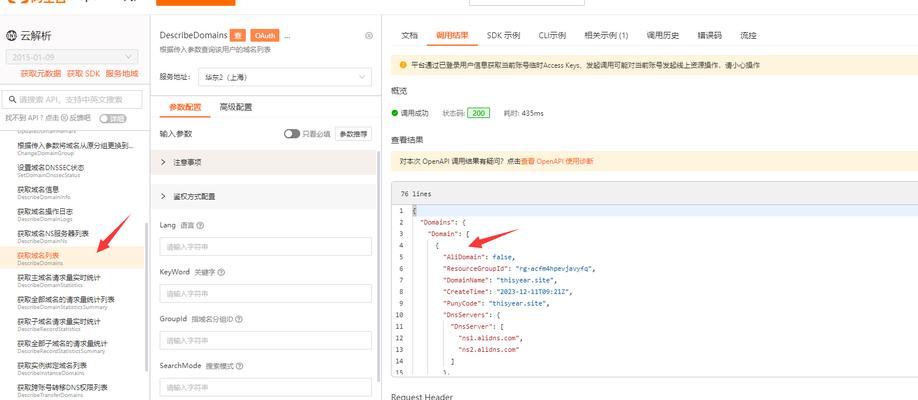This screenshot has height=400, width=918.
Task: Switch to the CLI示例 tab
Action: pos(552,35)
